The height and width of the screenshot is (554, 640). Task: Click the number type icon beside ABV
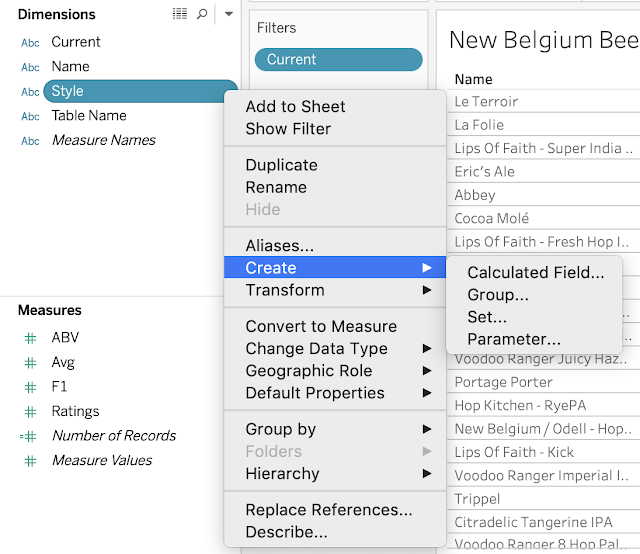pyautogui.click(x=31, y=338)
